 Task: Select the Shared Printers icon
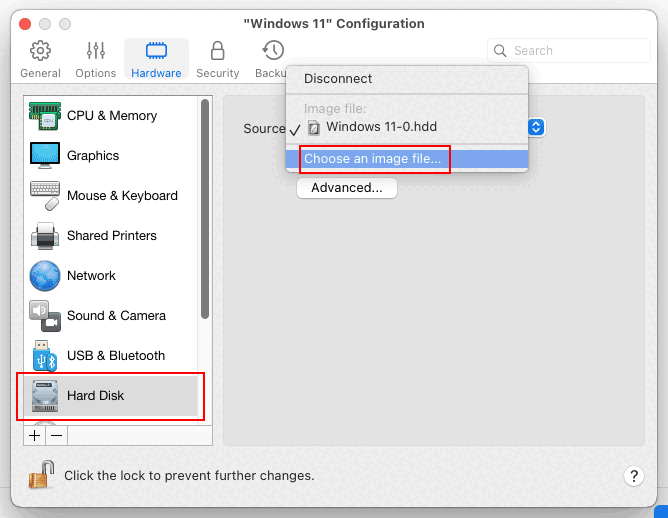(45, 236)
